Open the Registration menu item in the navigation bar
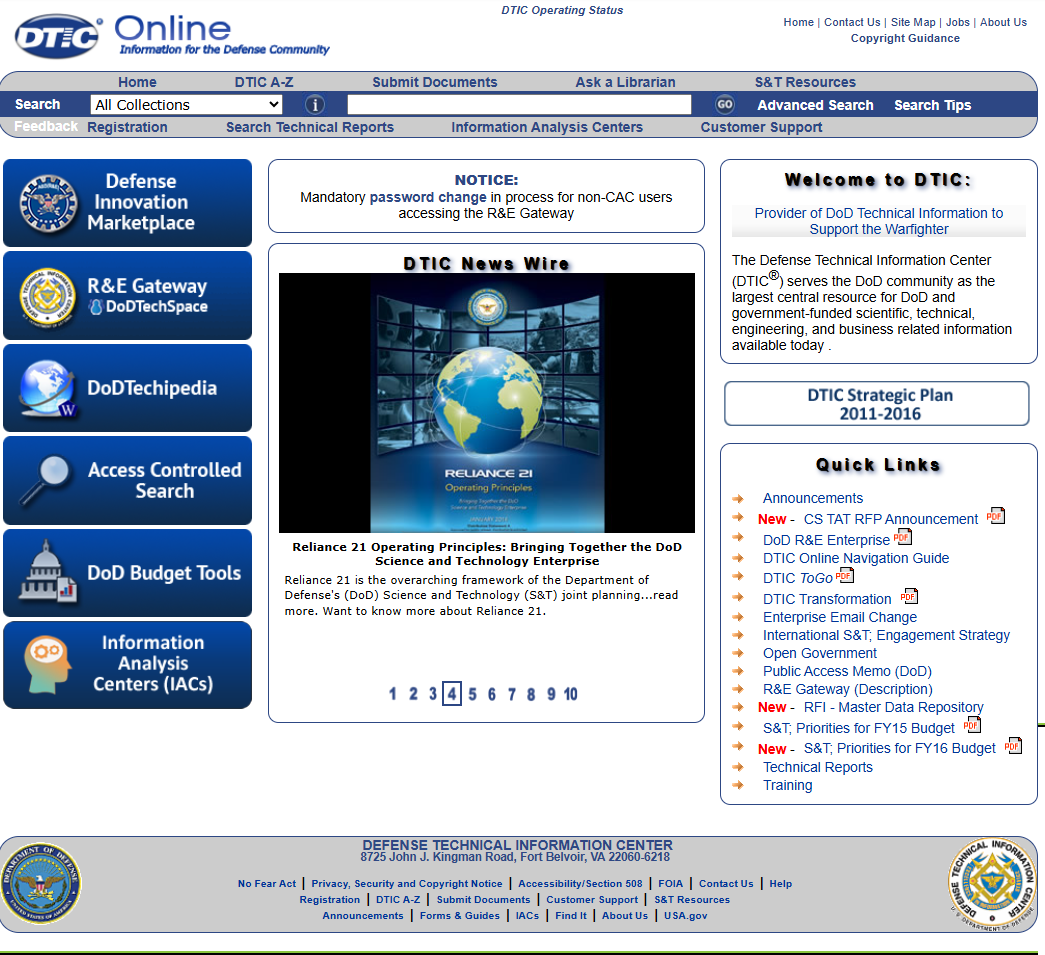Image resolution: width=1045 pixels, height=955 pixels. [x=127, y=127]
